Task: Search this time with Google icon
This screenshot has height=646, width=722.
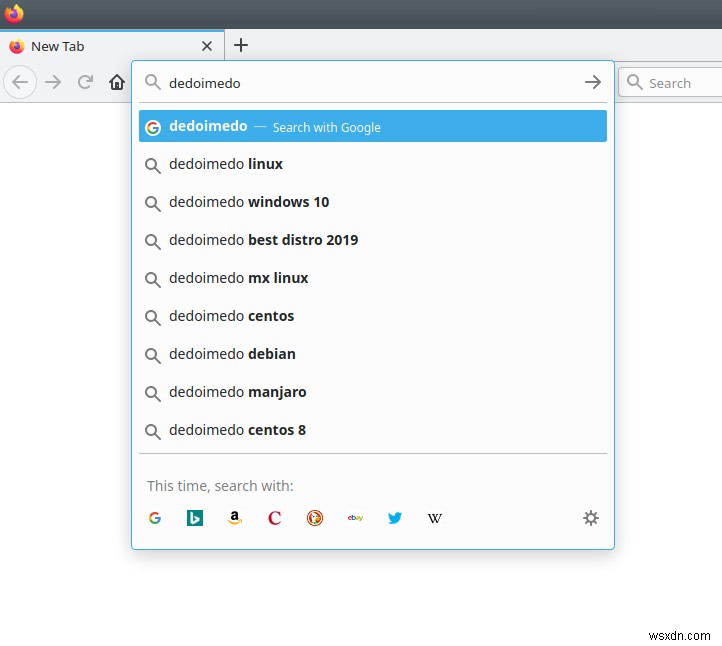Action: (x=155, y=518)
